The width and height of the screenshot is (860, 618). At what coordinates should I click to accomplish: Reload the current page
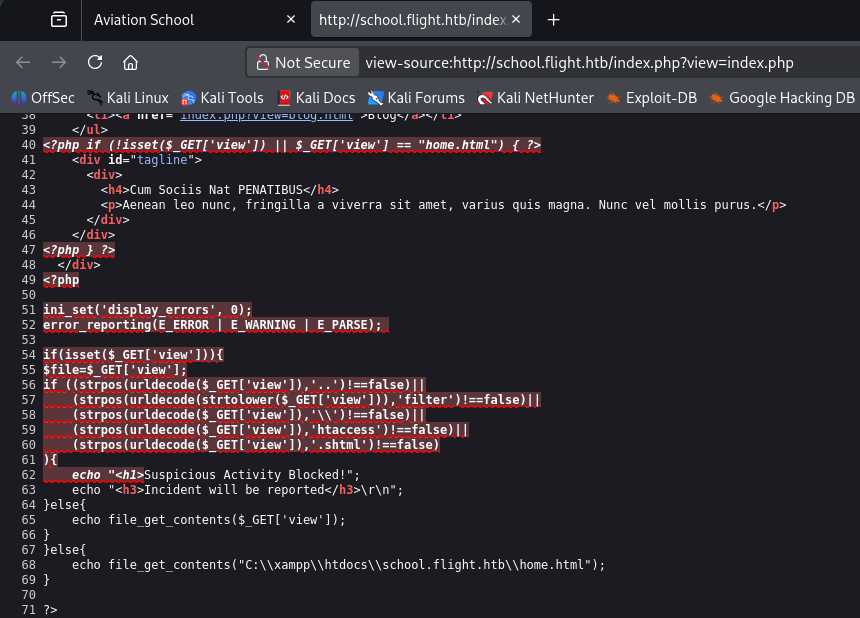coord(95,62)
